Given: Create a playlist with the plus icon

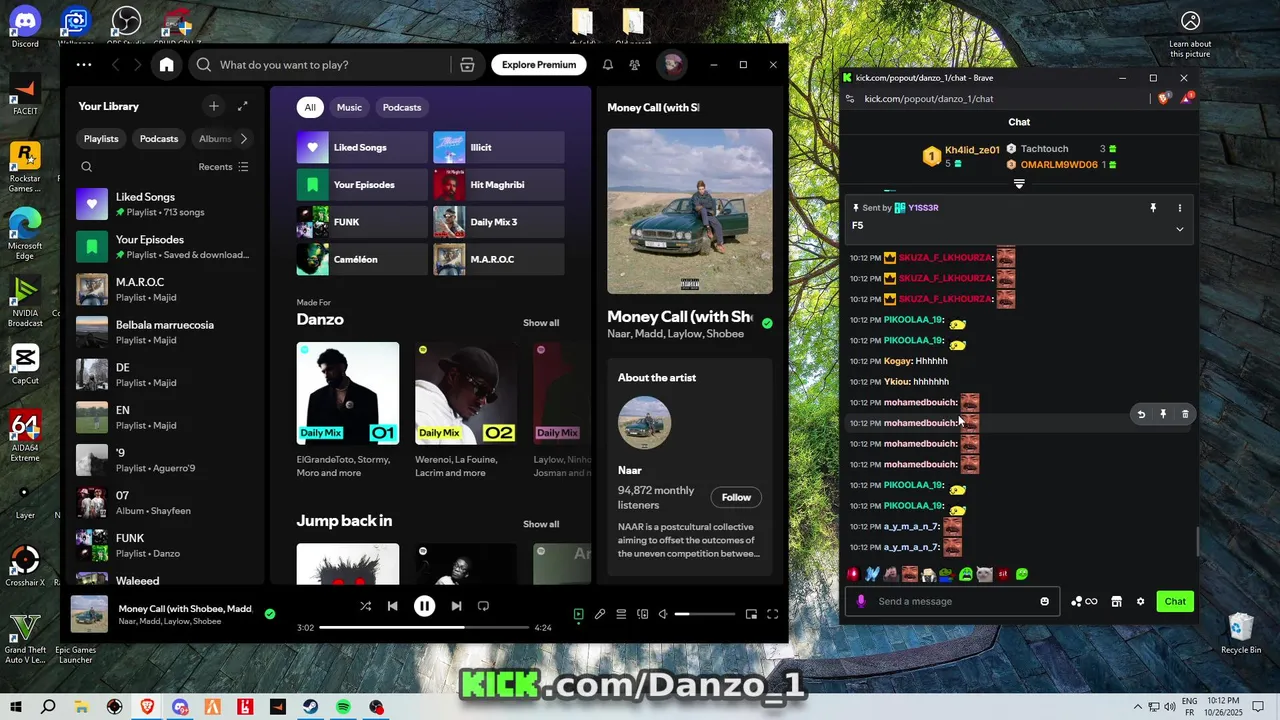Looking at the screenshot, I should [x=213, y=106].
